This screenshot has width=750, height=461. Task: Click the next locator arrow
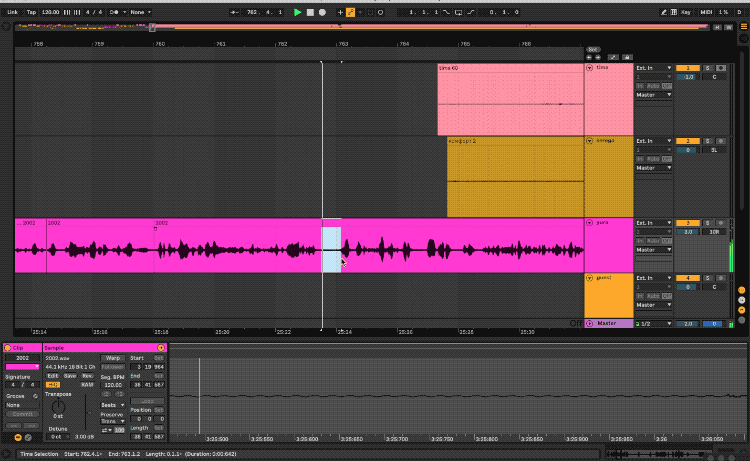click(598, 57)
